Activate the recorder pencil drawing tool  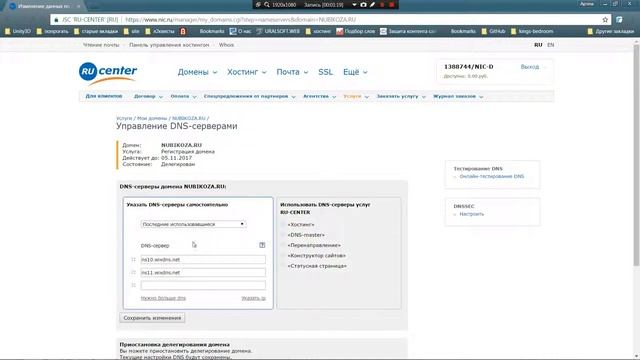[x=372, y=4]
